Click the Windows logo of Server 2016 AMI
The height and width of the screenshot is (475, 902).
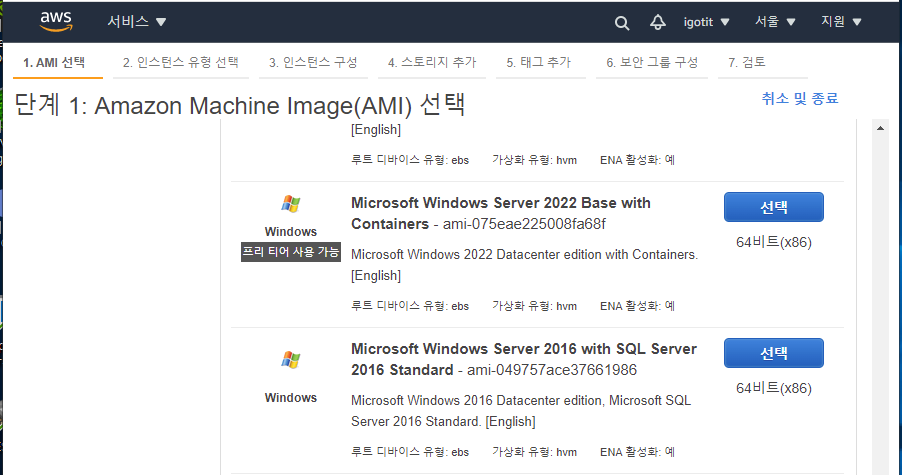pos(291,360)
